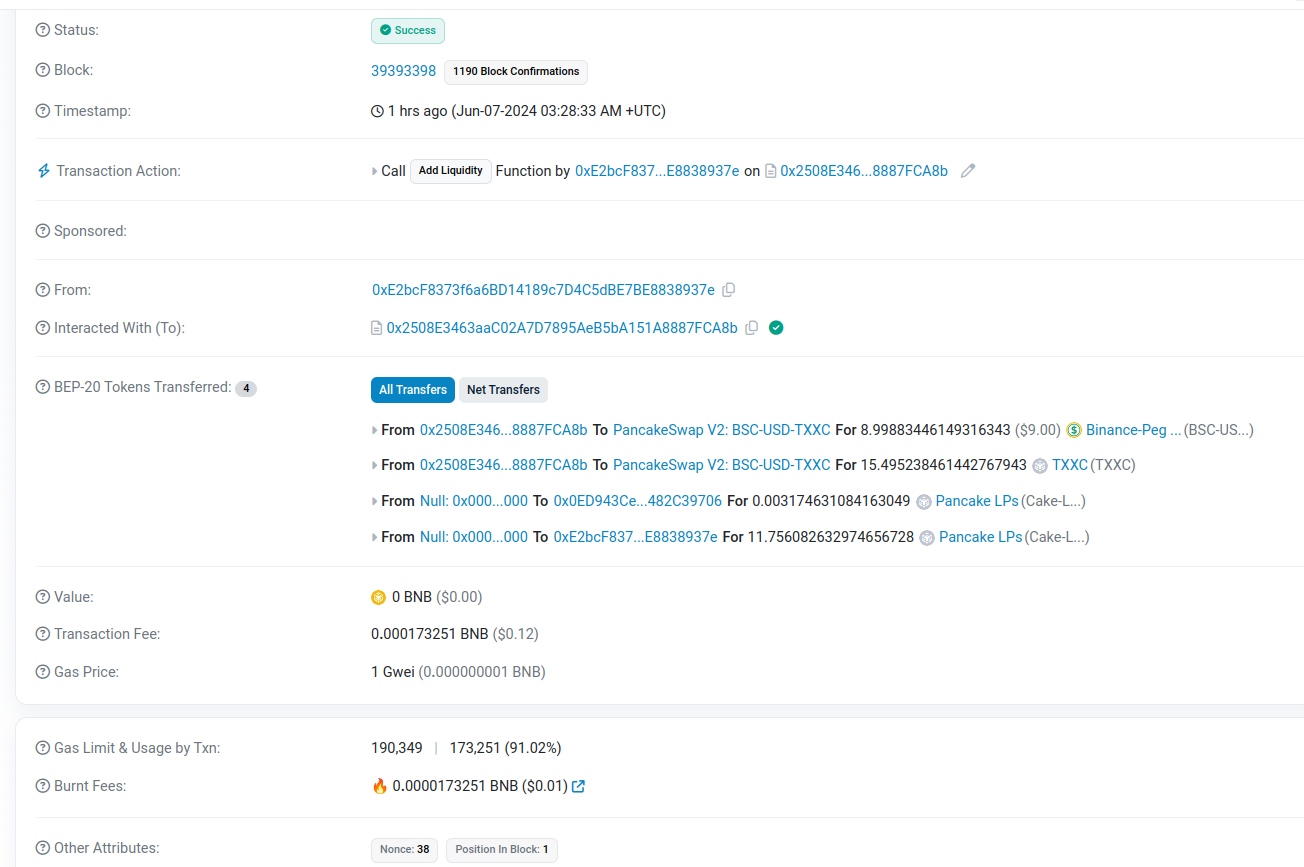
Task: Open caller address 0xE2bcF837...E8838937e in Transaction Action
Action: click(657, 171)
